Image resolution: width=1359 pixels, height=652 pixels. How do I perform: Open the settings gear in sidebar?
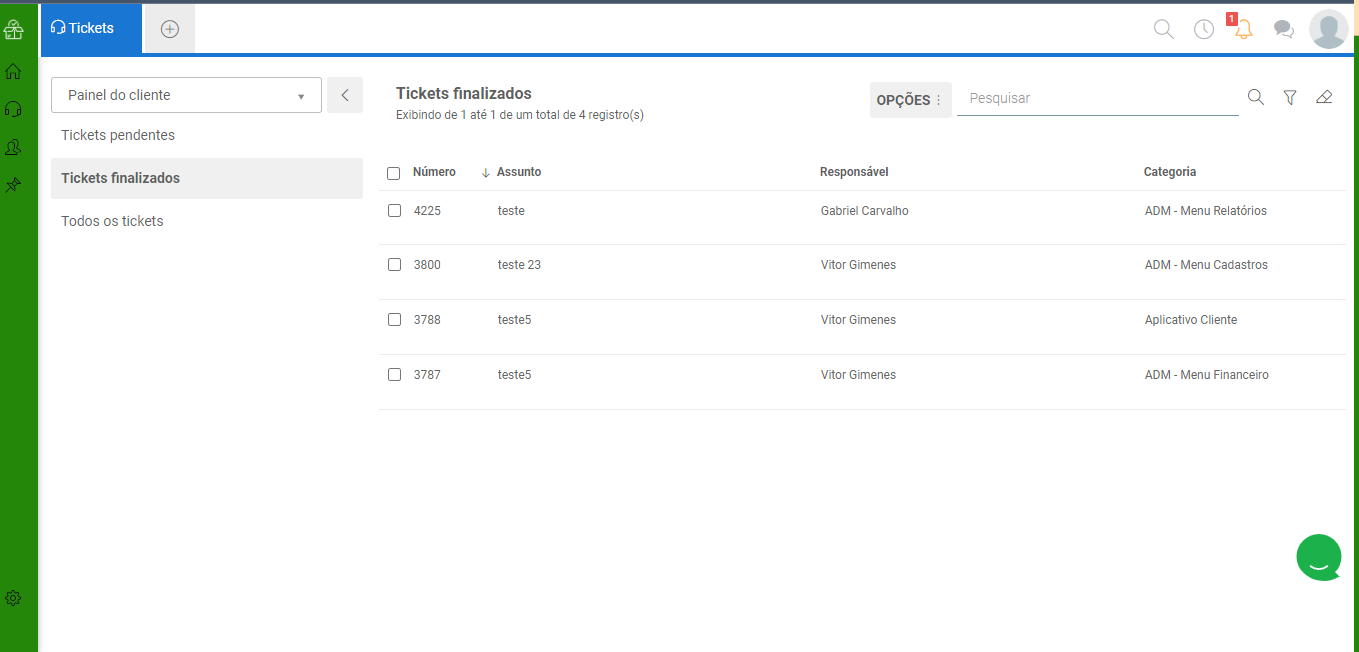point(13,598)
